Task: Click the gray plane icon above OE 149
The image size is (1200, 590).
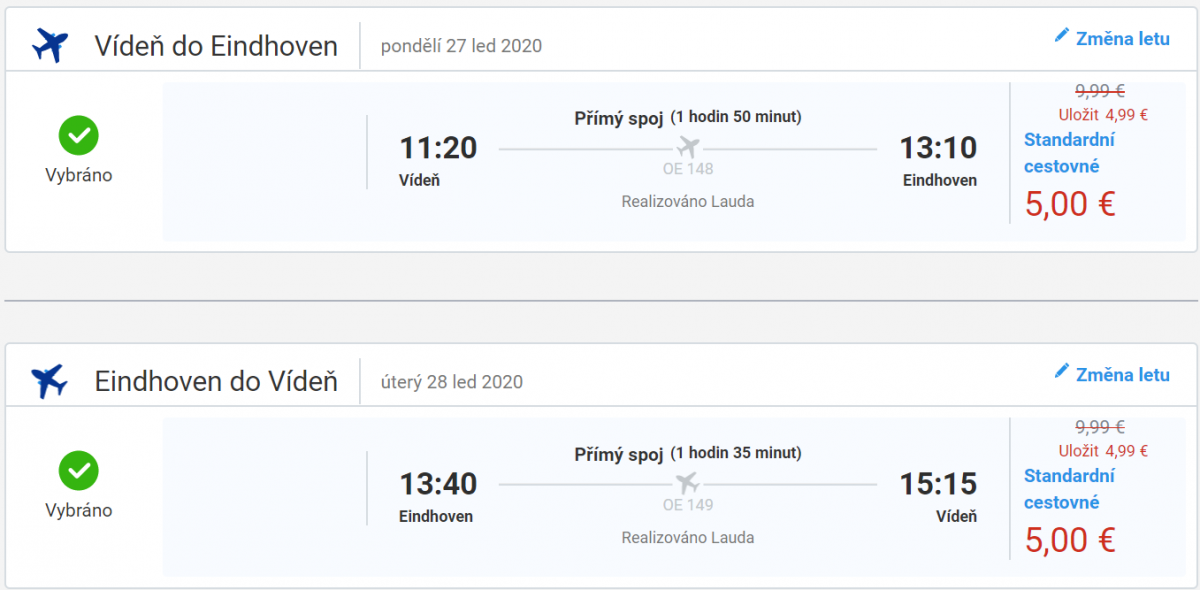Action: click(x=688, y=484)
